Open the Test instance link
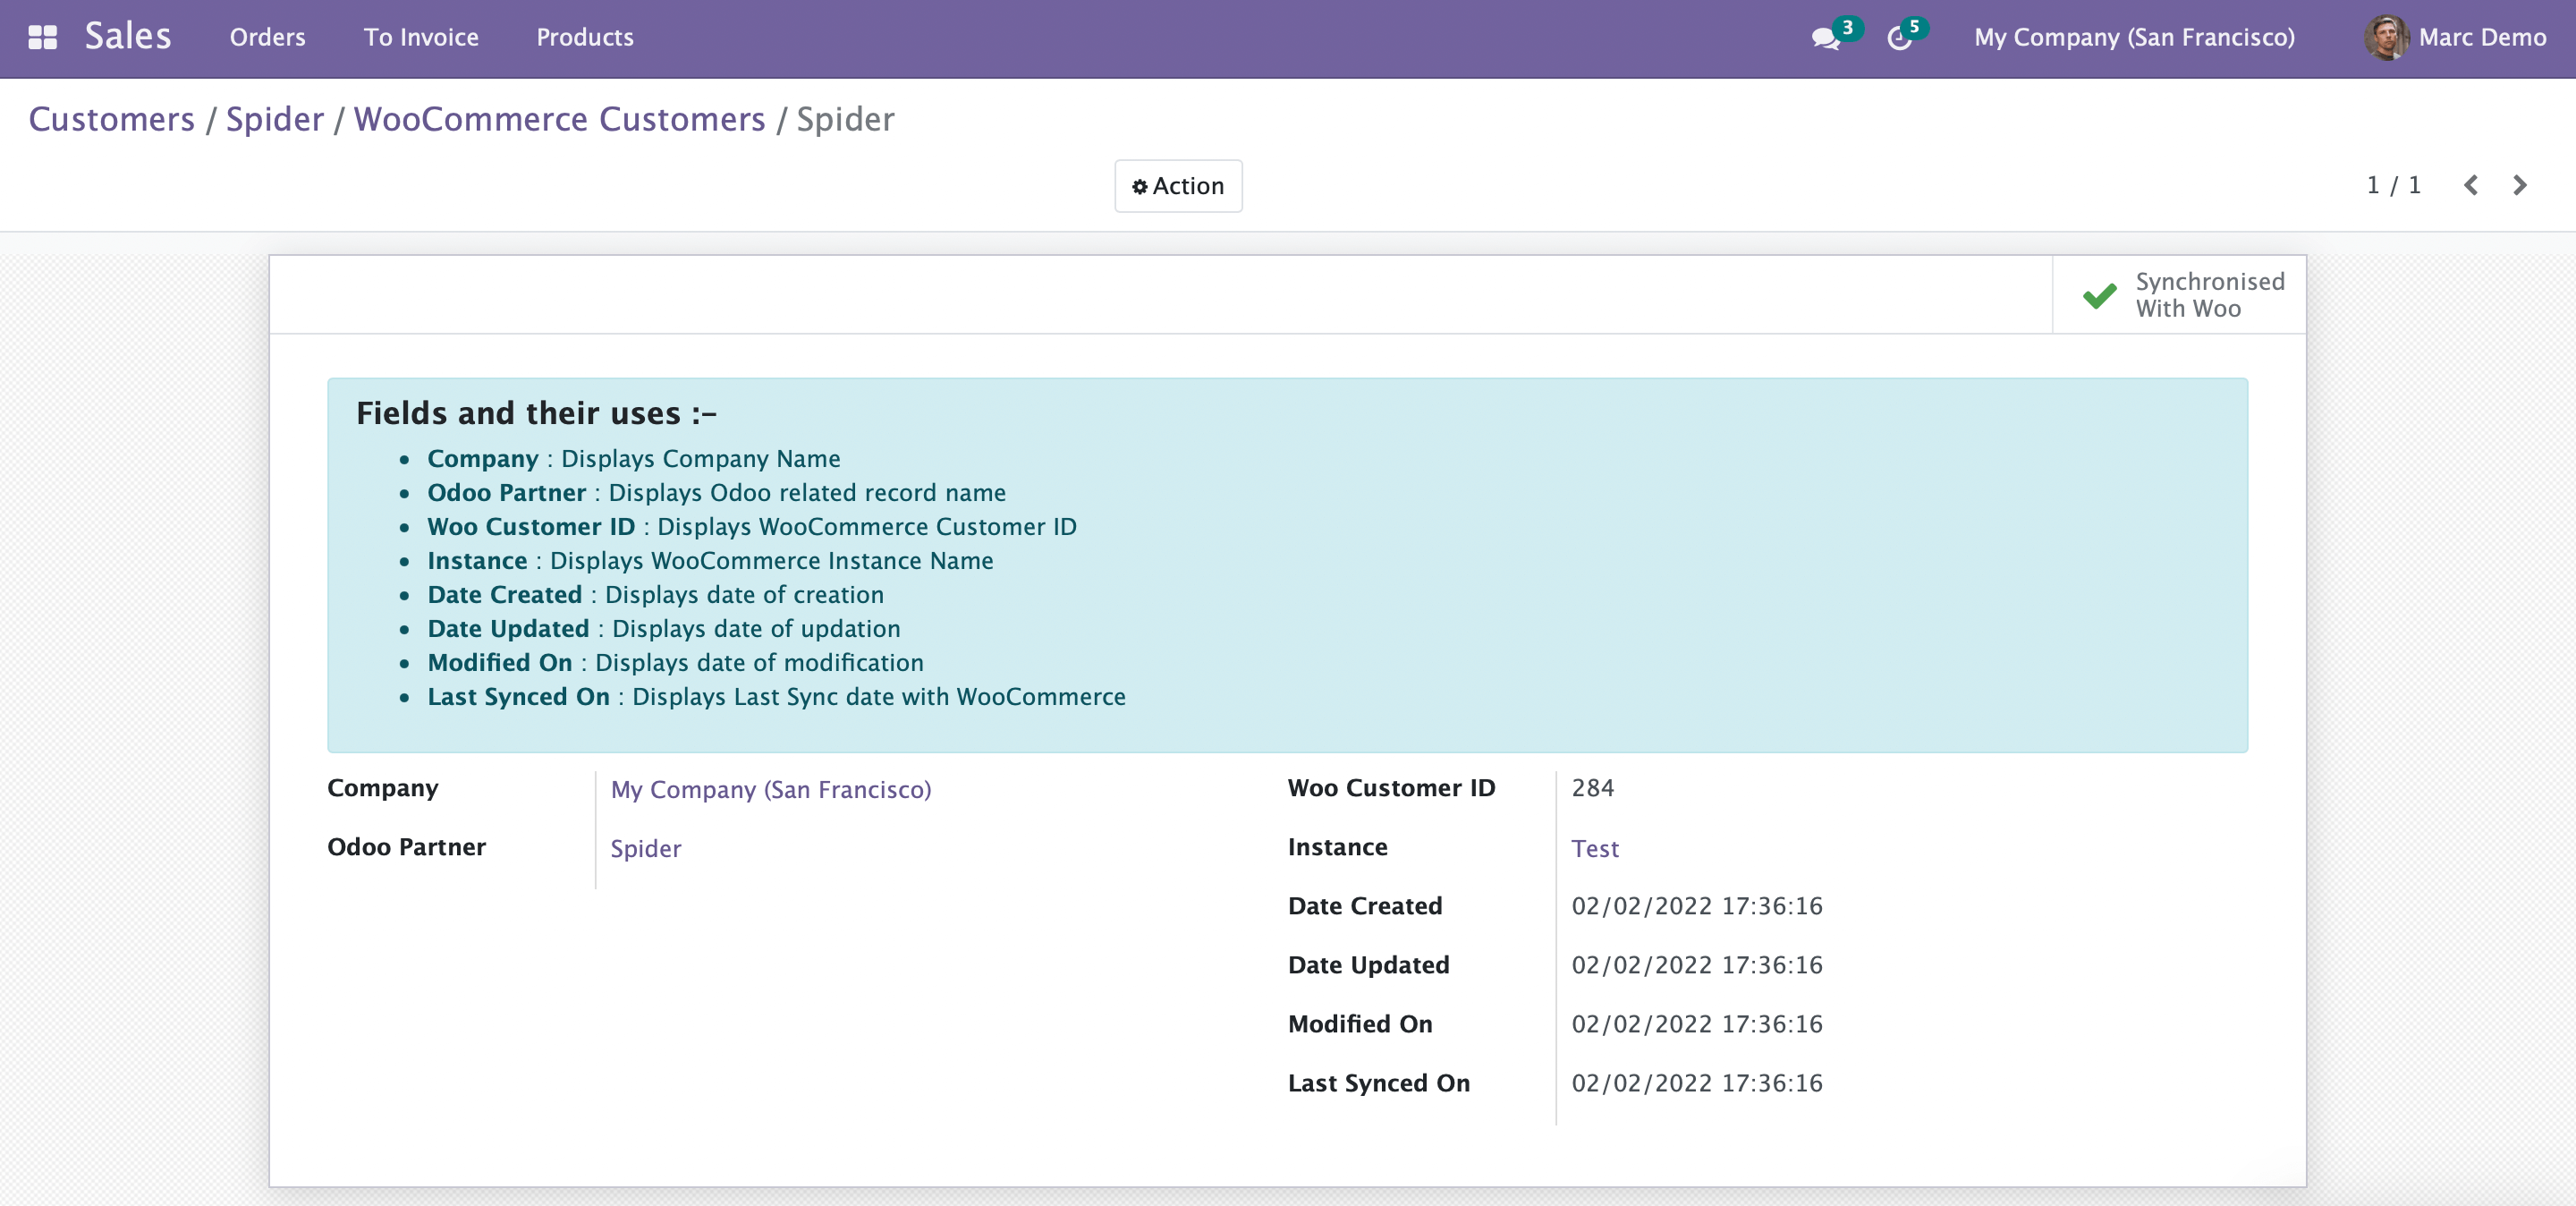Screen dimensions: 2576x1206 [1594, 848]
